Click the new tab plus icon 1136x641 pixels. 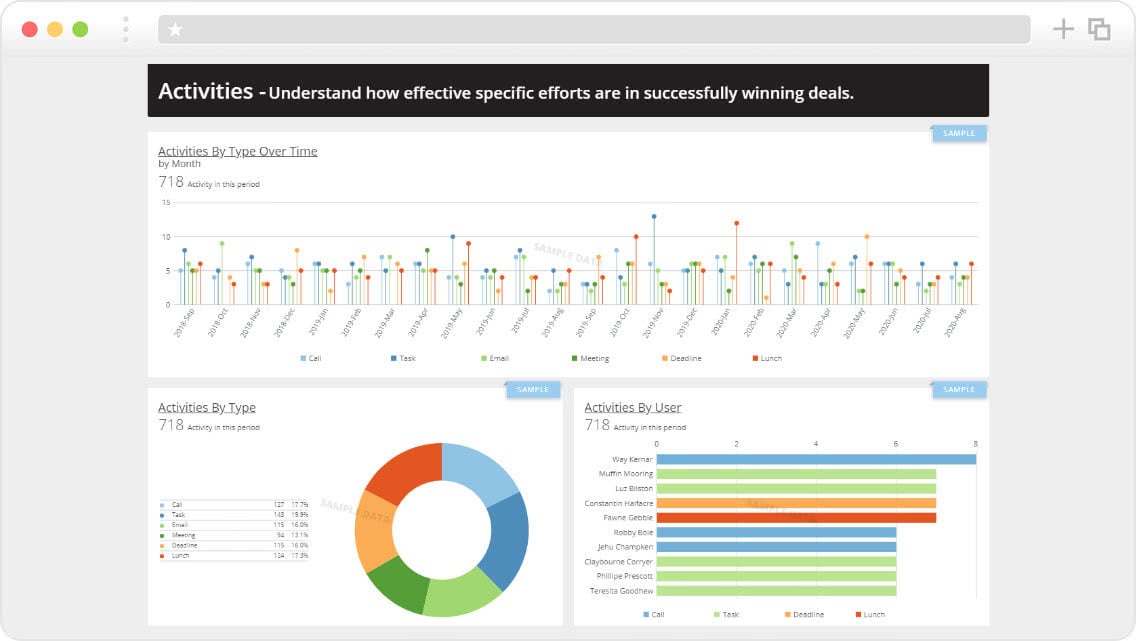(1063, 28)
